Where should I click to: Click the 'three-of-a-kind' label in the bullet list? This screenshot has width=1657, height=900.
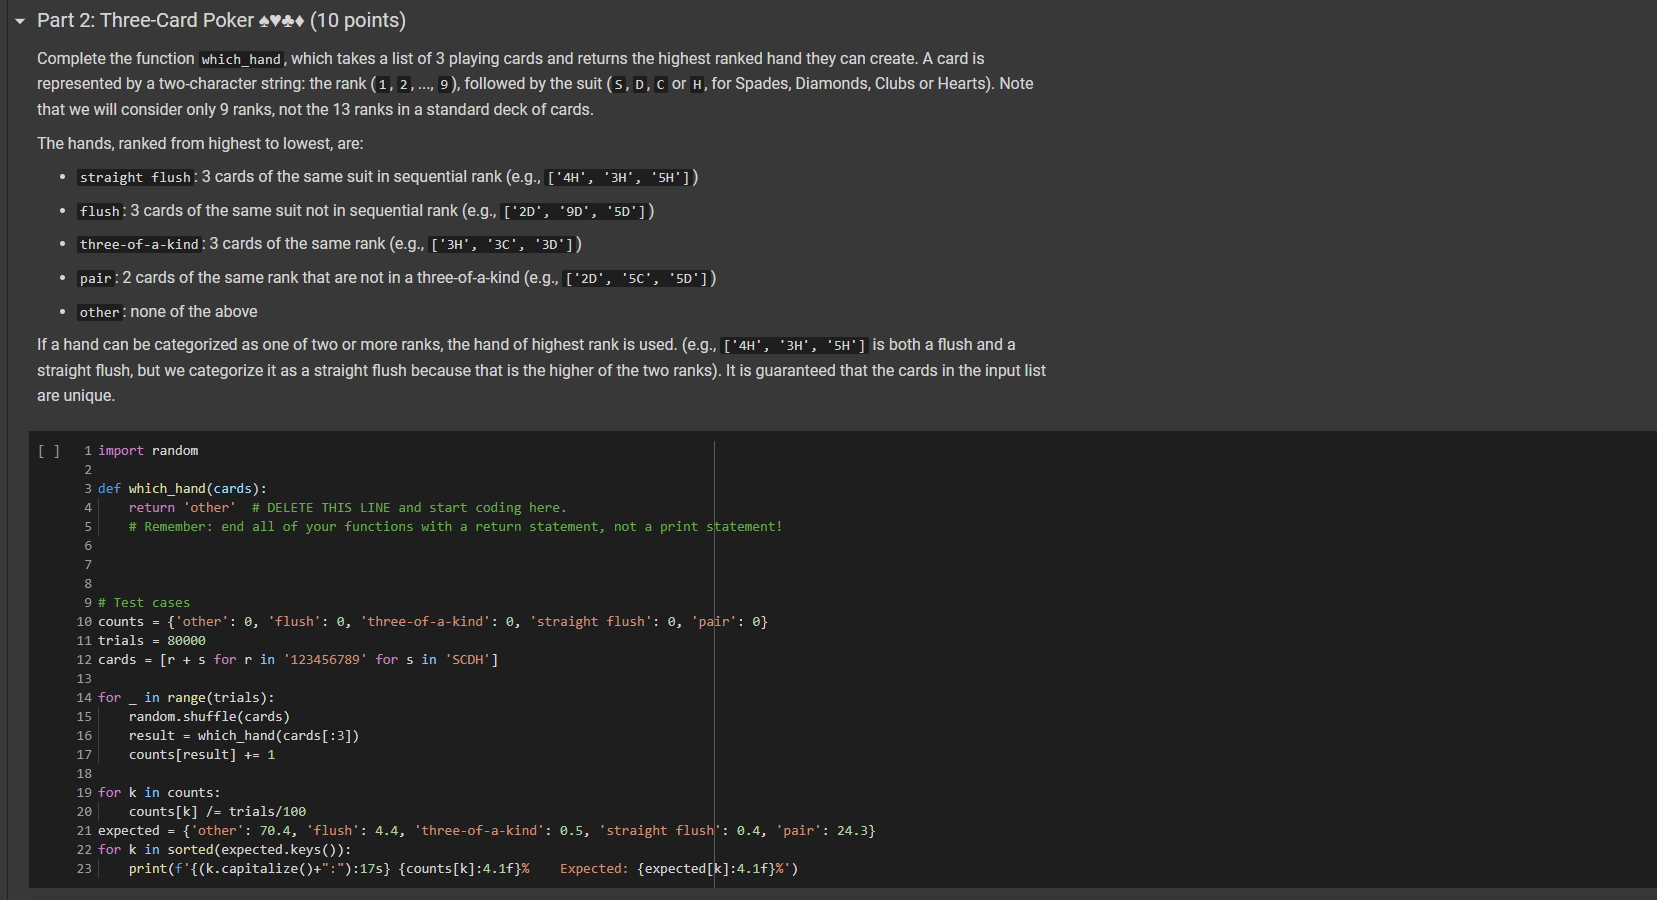139,244
